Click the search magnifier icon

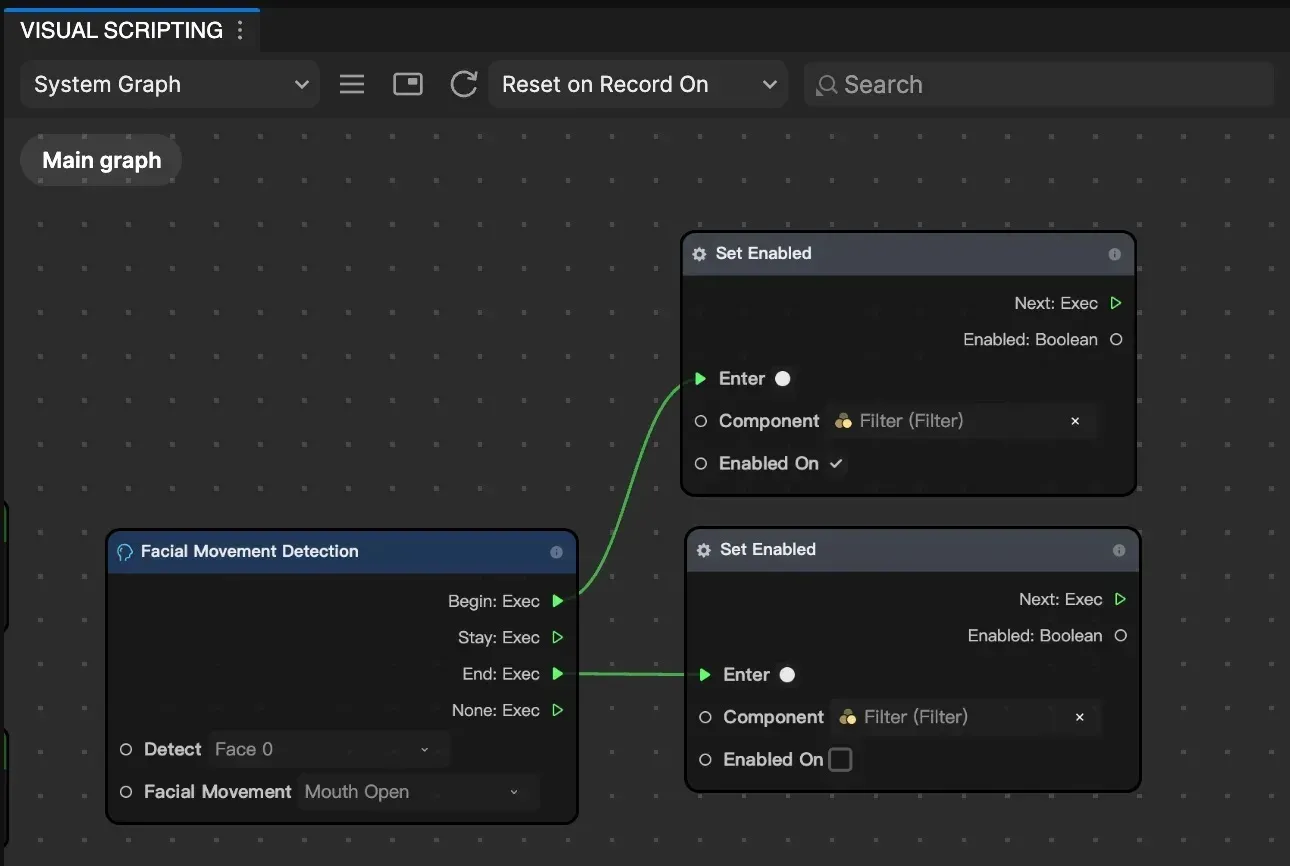(826, 86)
